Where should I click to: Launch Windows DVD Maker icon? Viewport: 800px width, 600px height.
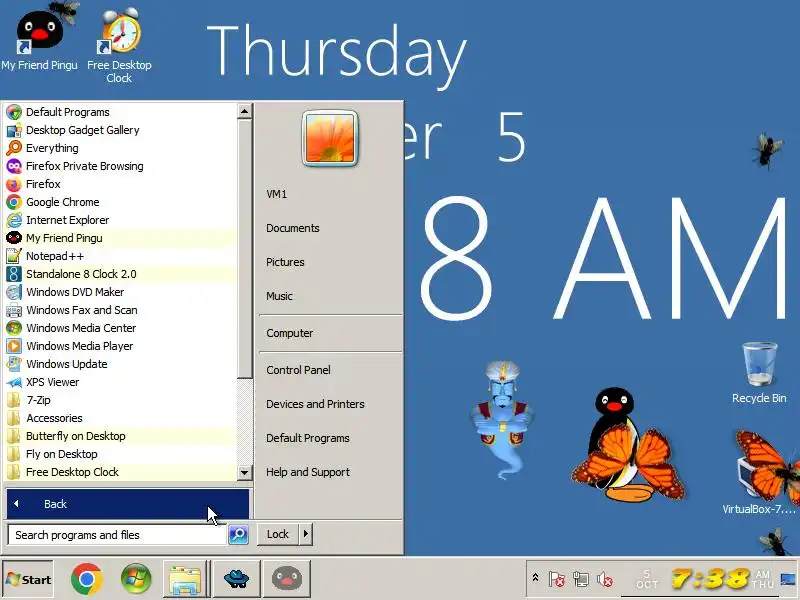pyautogui.click(x=14, y=292)
